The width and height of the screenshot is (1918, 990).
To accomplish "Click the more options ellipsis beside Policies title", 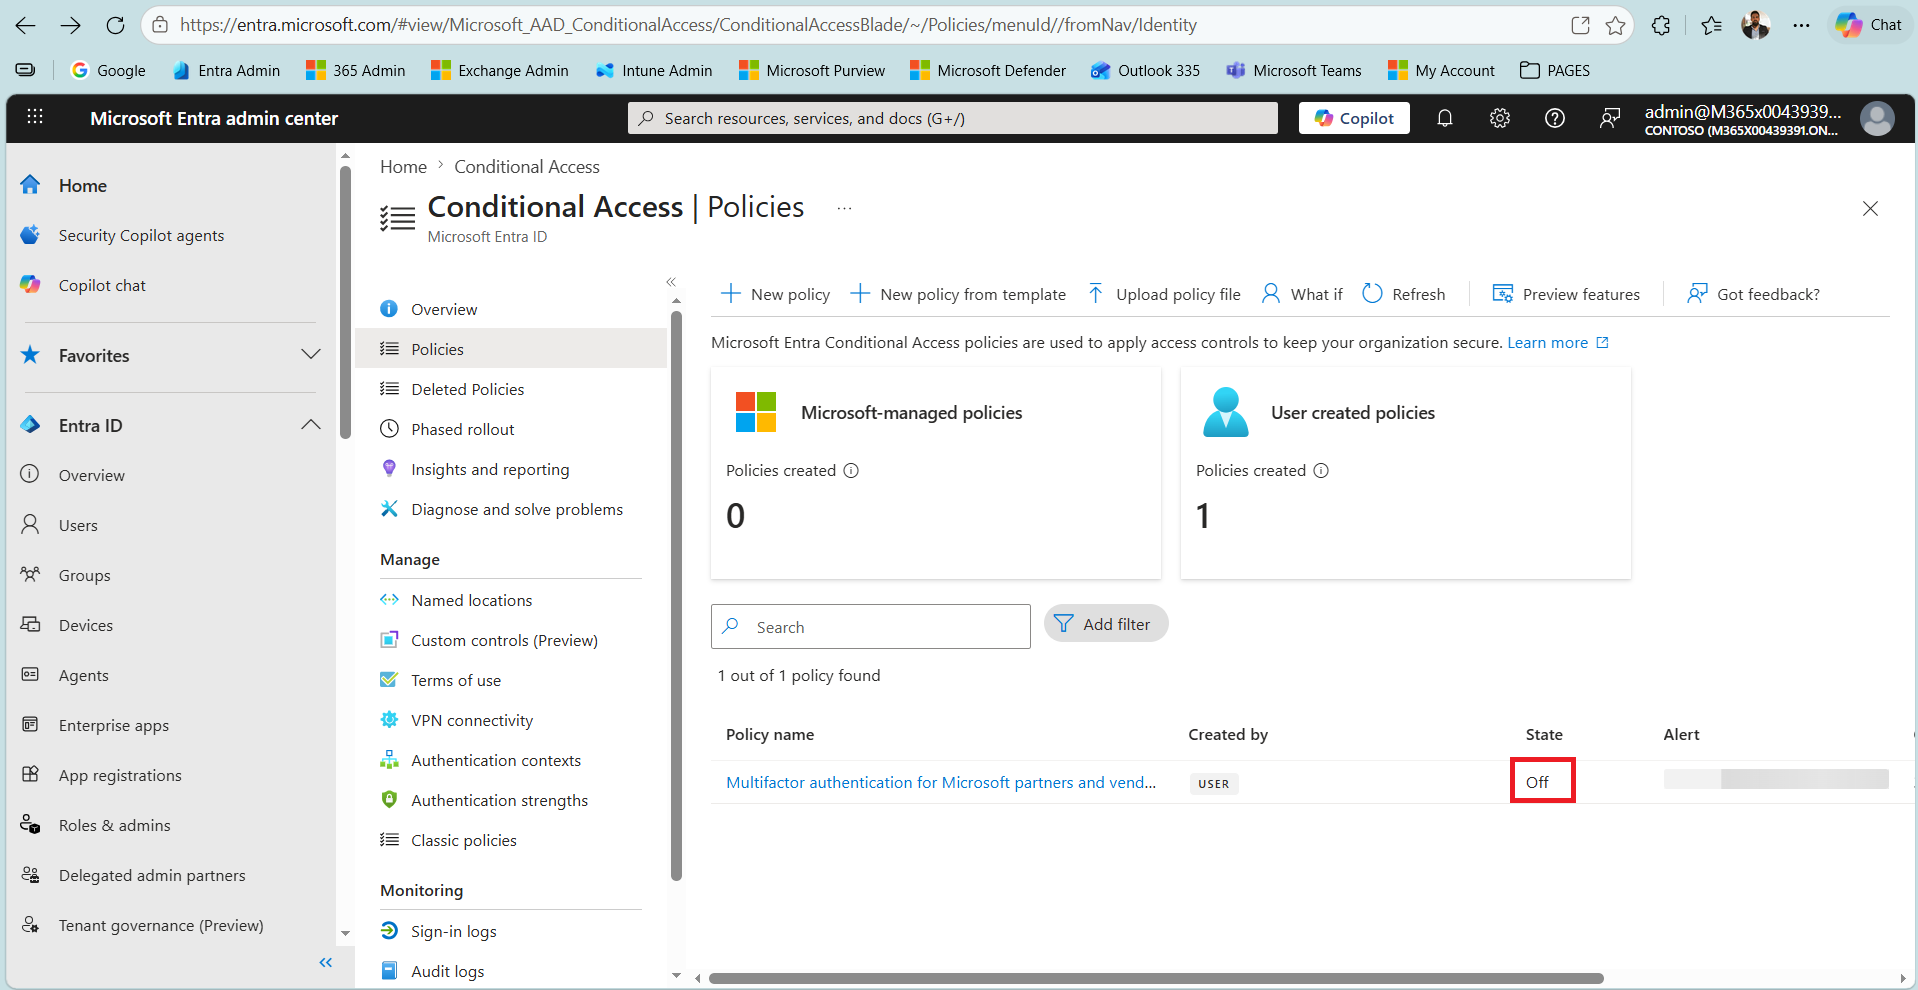I will point(845,208).
